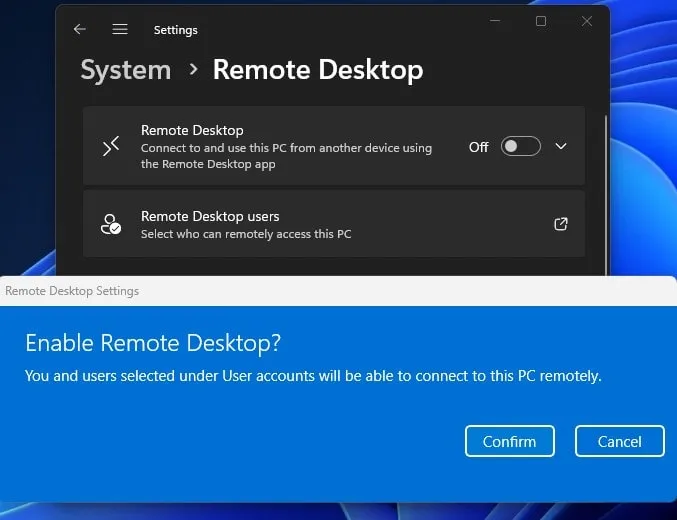This screenshot has height=520, width=677.
Task: Click the Remote Desktop users person icon
Action: click(x=111, y=224)
